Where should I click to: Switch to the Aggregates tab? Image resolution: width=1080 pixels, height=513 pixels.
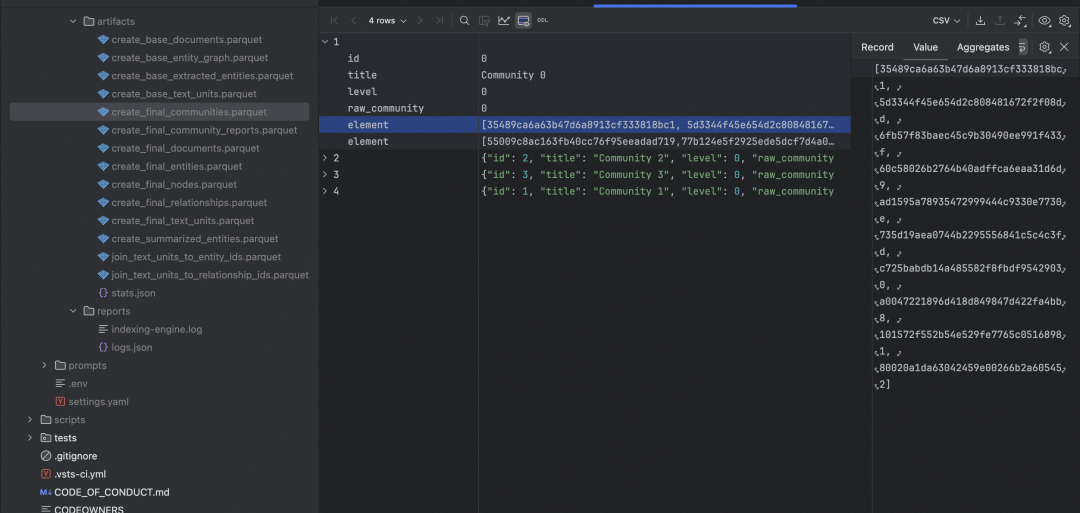[x=982, y=47]
